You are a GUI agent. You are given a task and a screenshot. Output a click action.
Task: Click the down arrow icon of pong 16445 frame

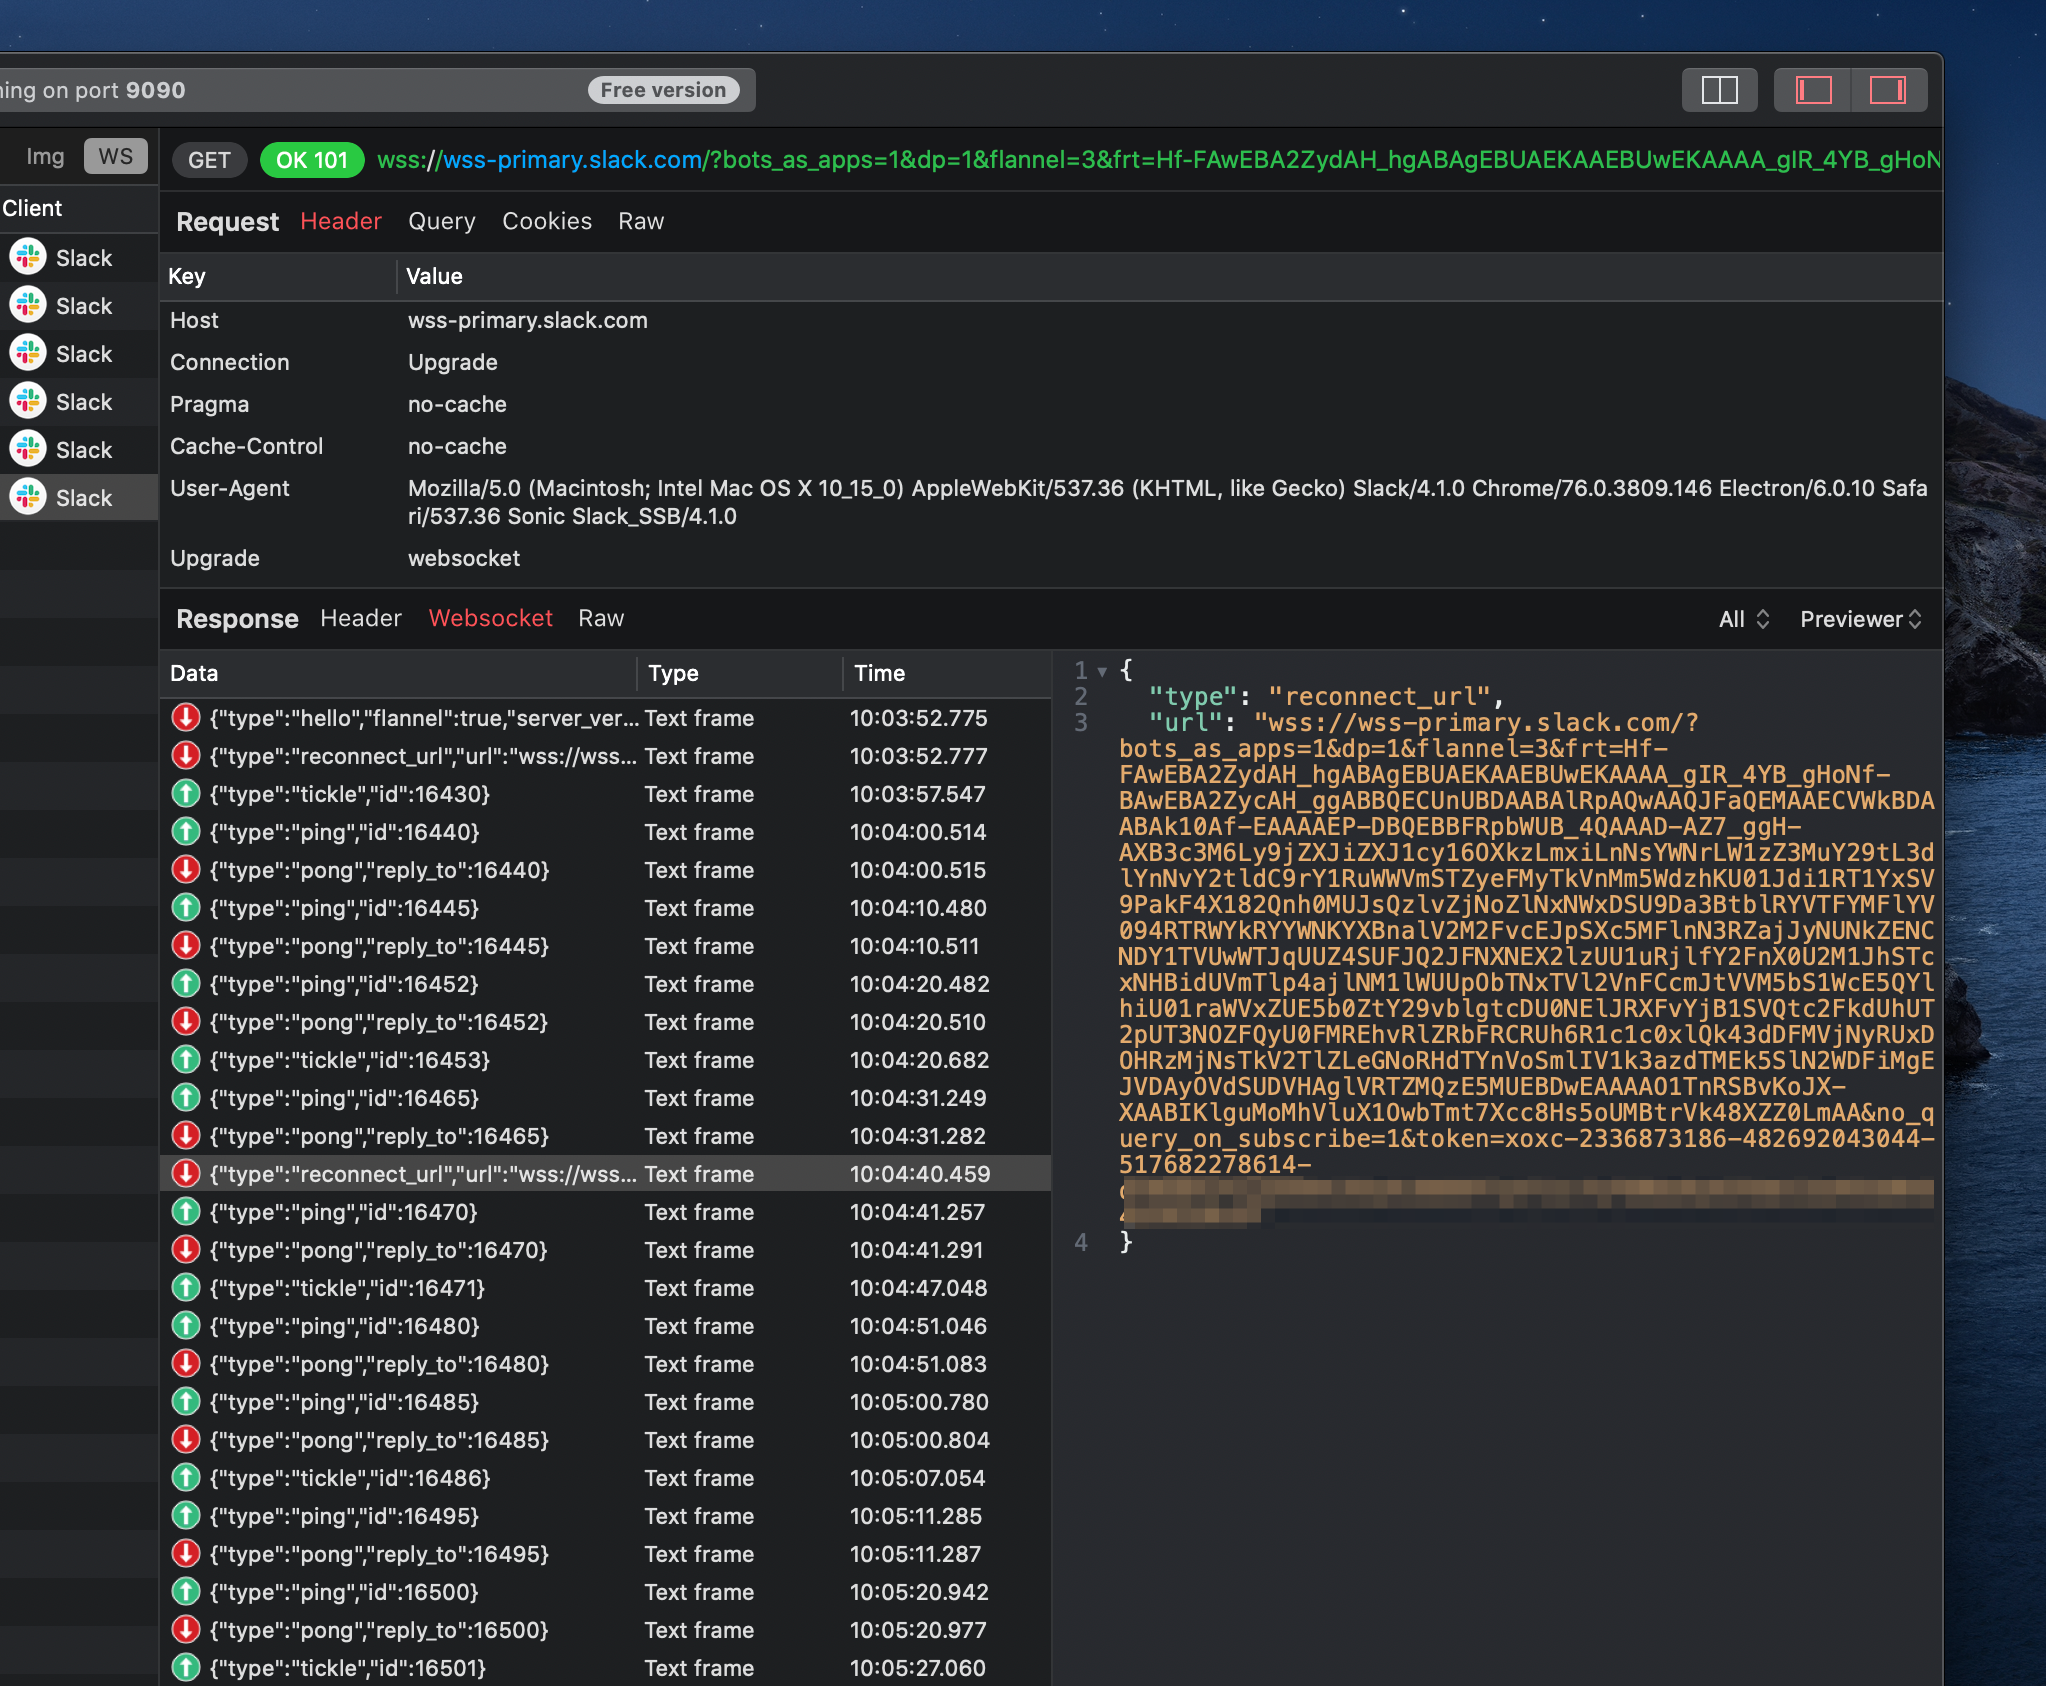[x=185, y=945]
